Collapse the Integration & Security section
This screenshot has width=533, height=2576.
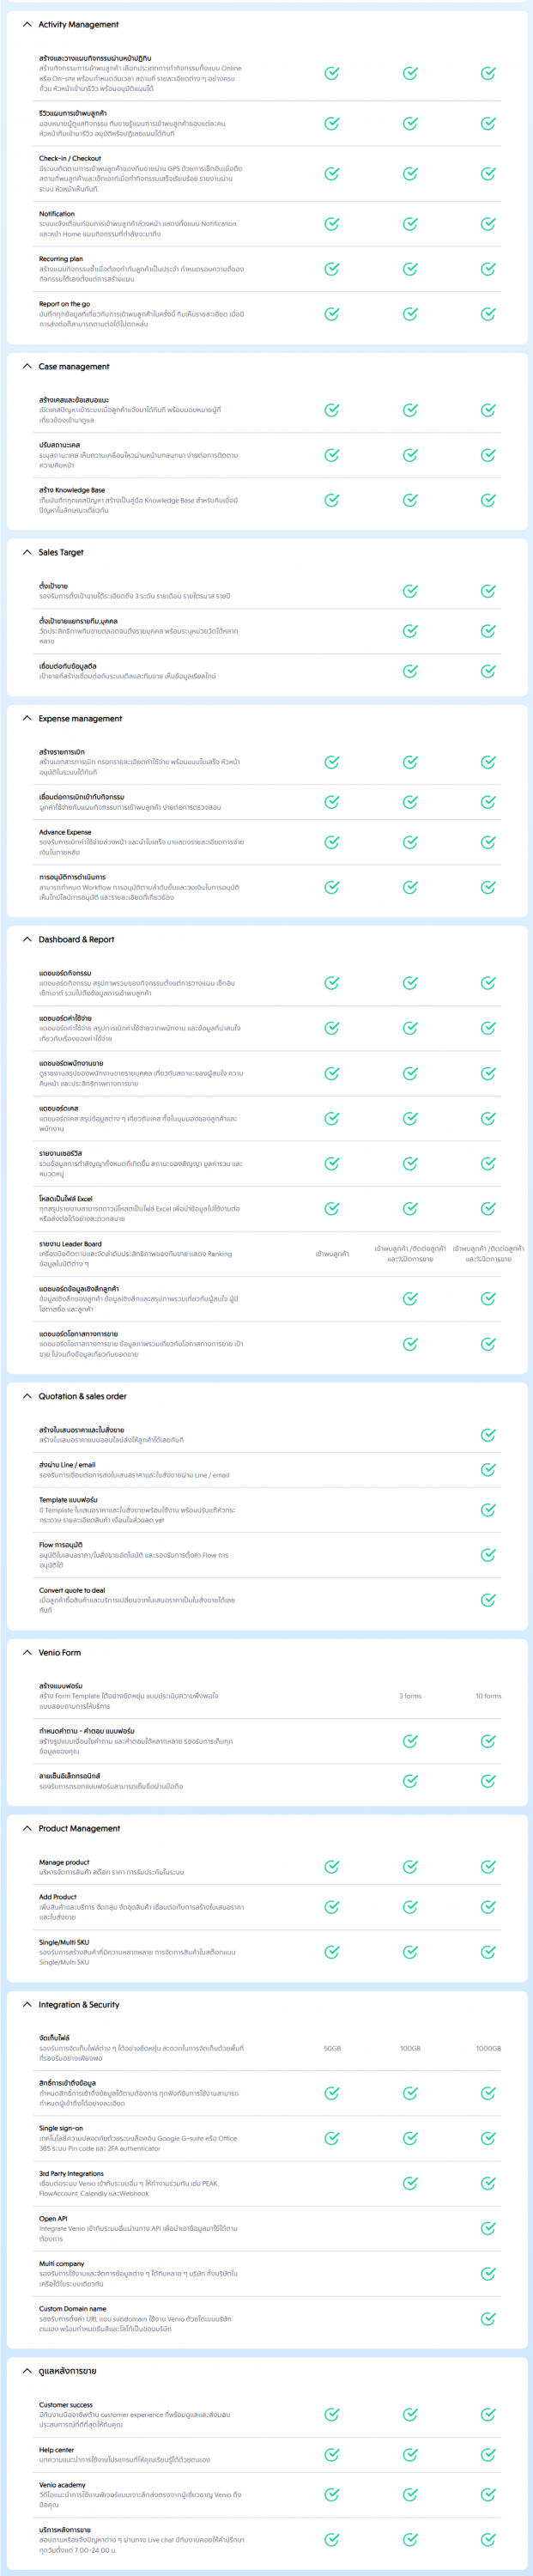[27, 2004]
